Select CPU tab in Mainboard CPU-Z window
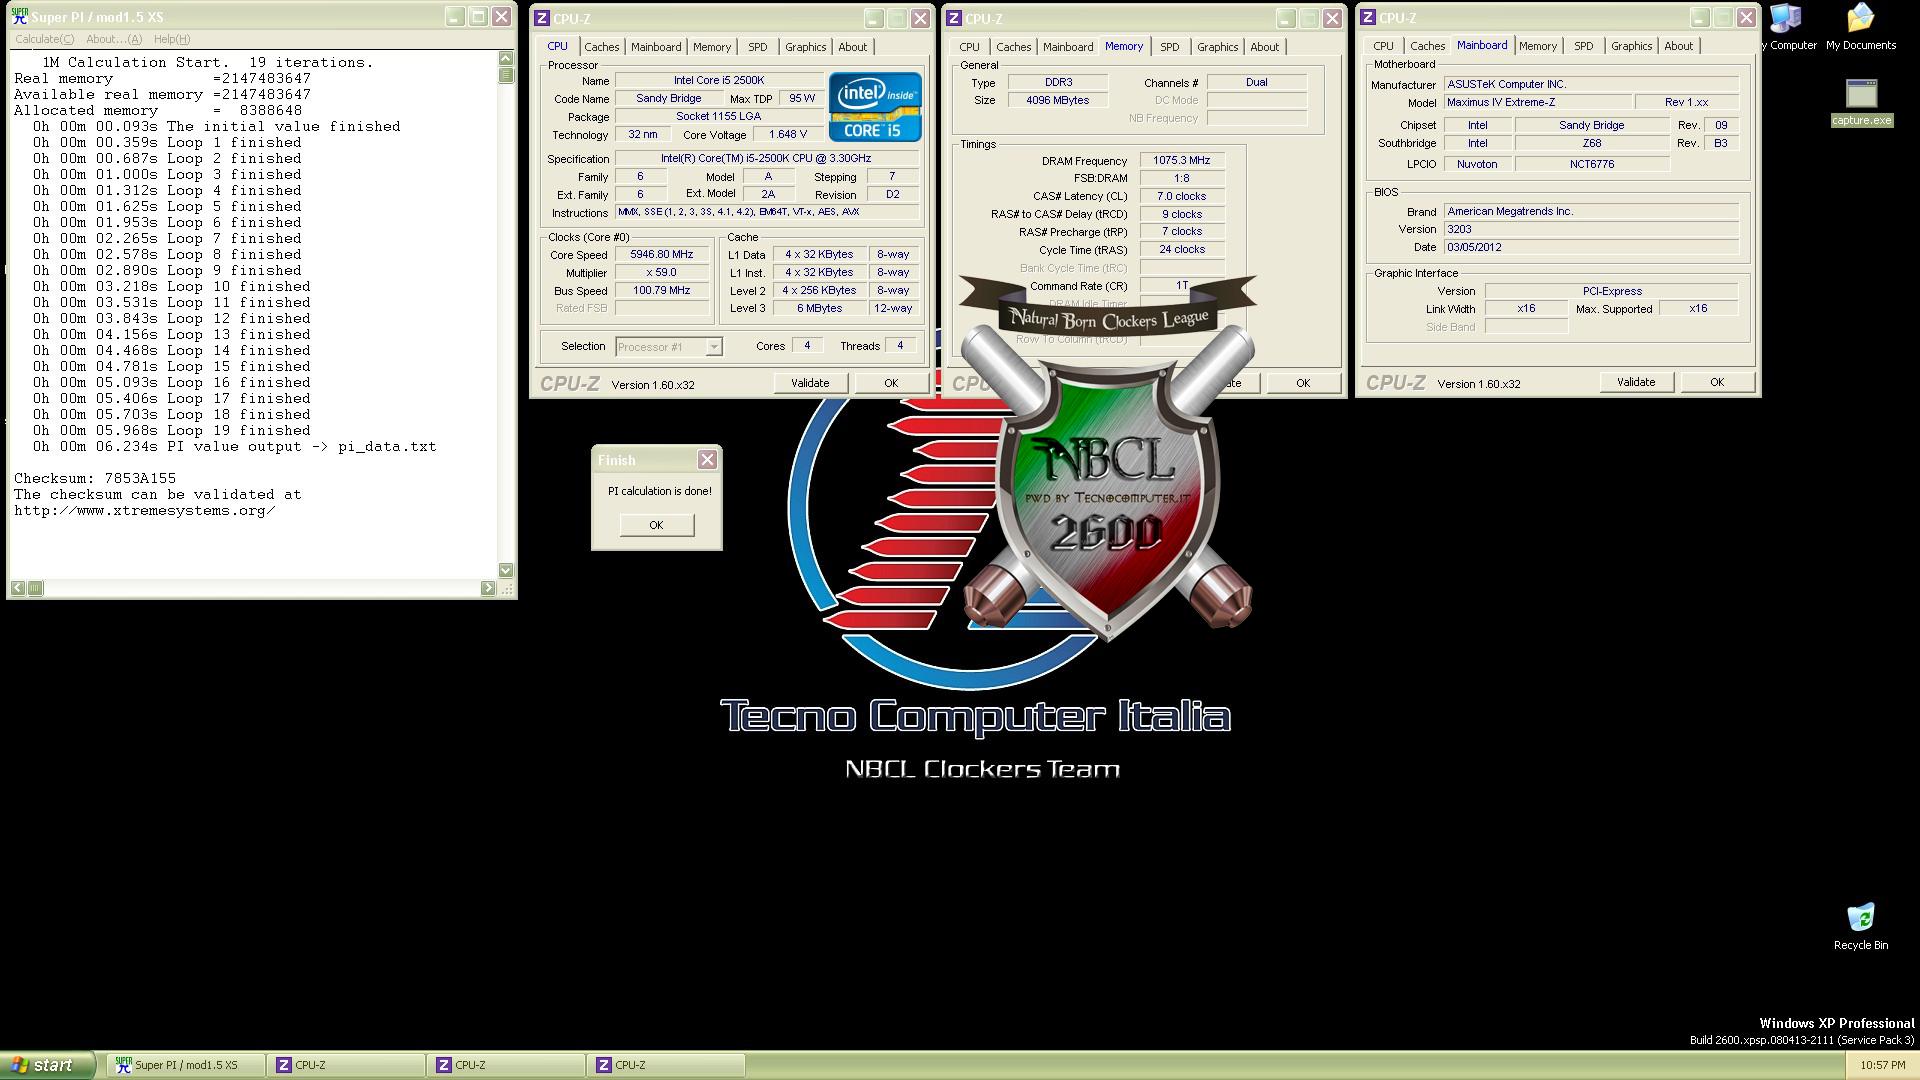 point(1384,46)
